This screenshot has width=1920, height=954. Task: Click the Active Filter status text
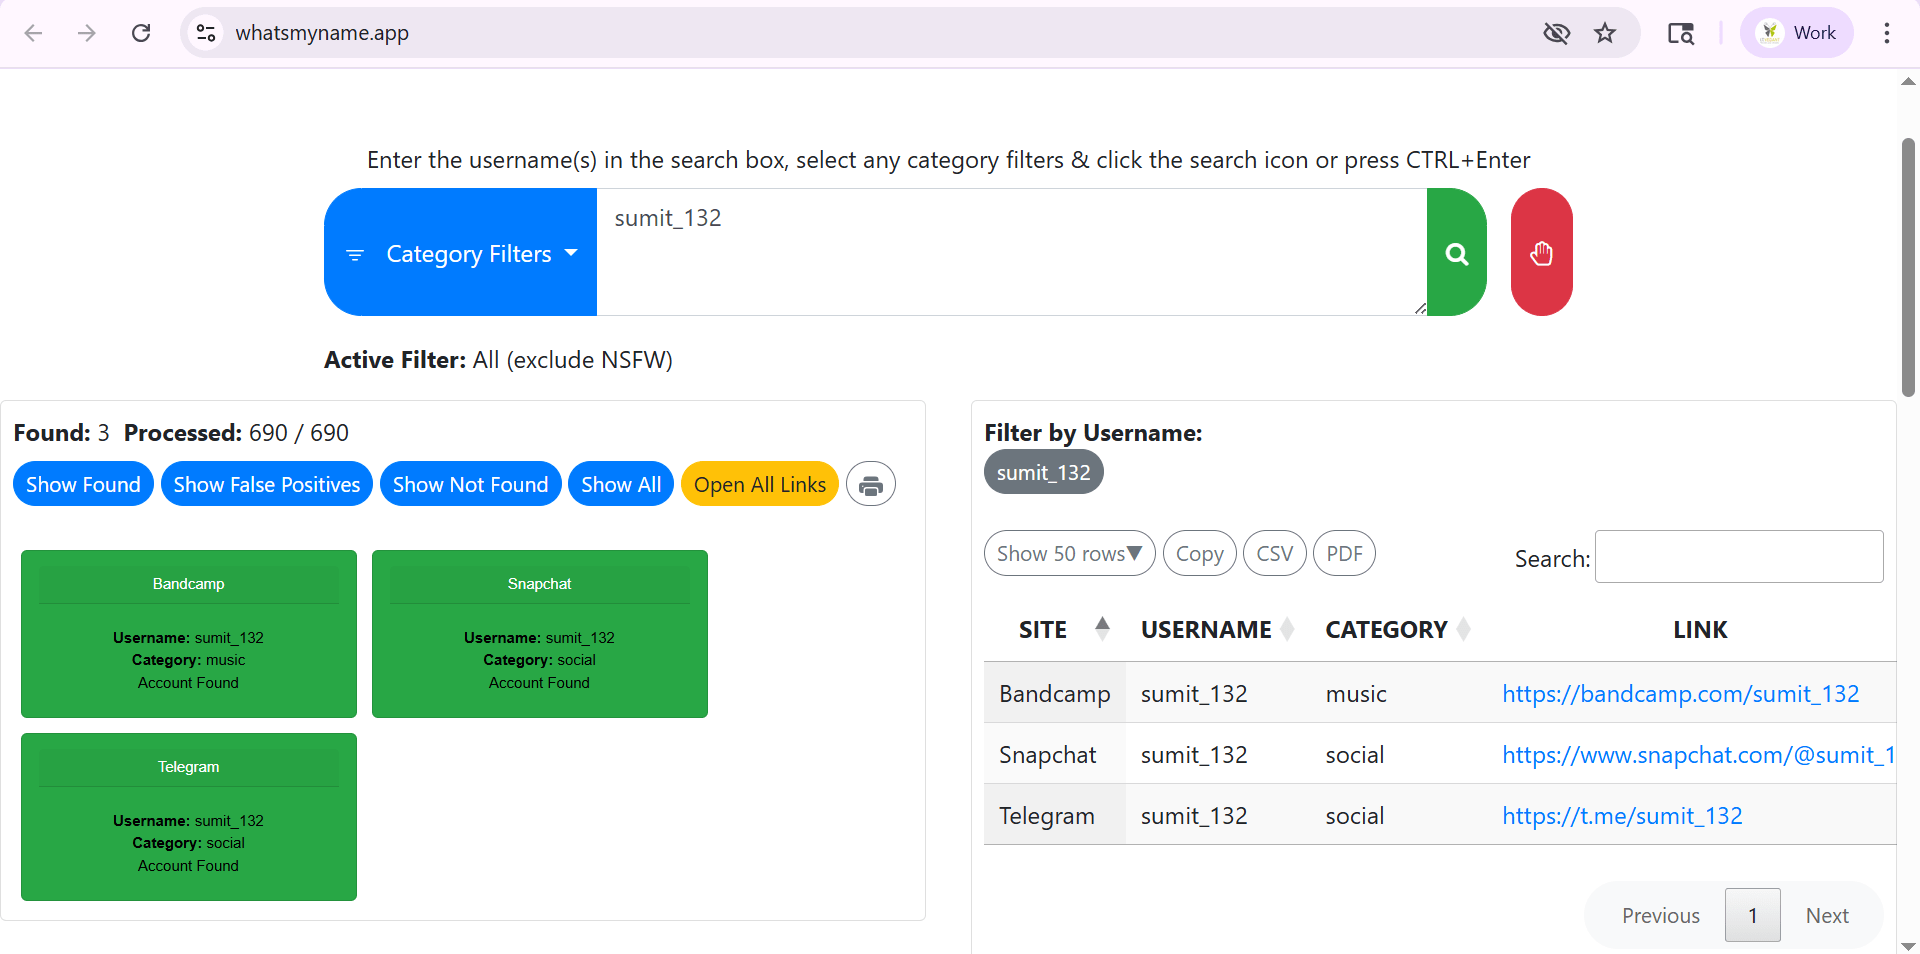click(498, 360)
